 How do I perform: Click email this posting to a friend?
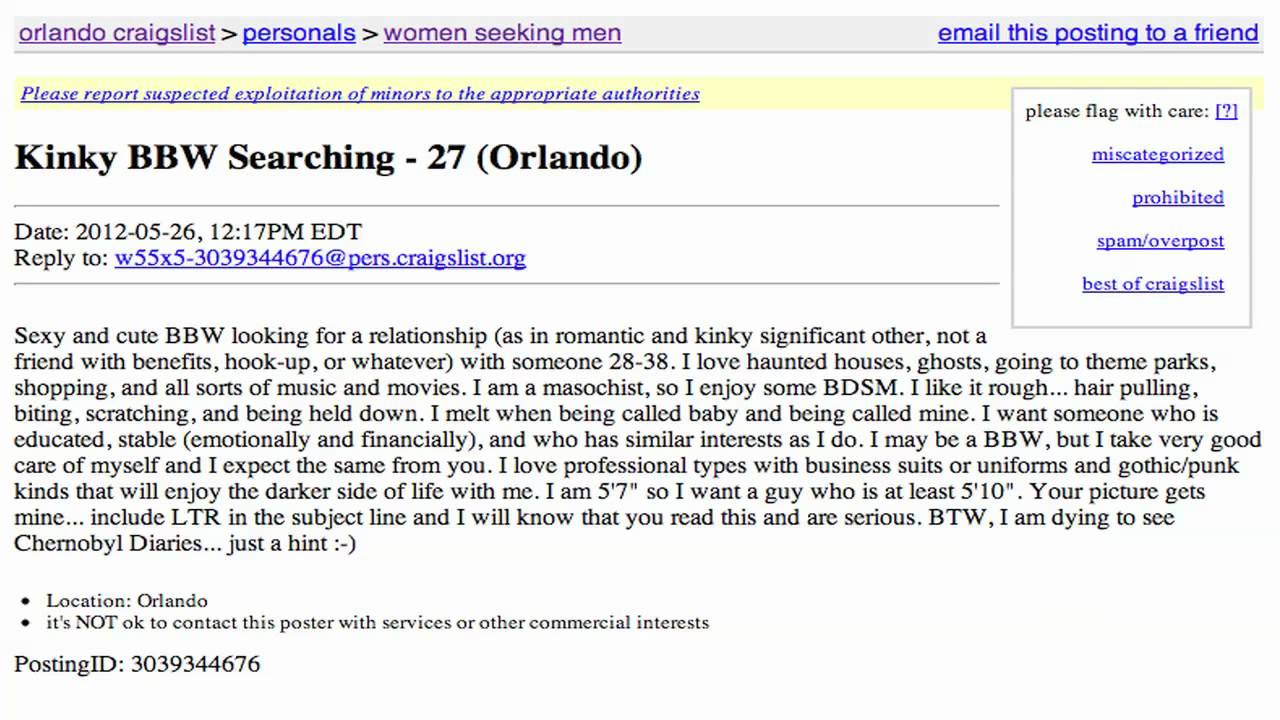click(1097, 33)
